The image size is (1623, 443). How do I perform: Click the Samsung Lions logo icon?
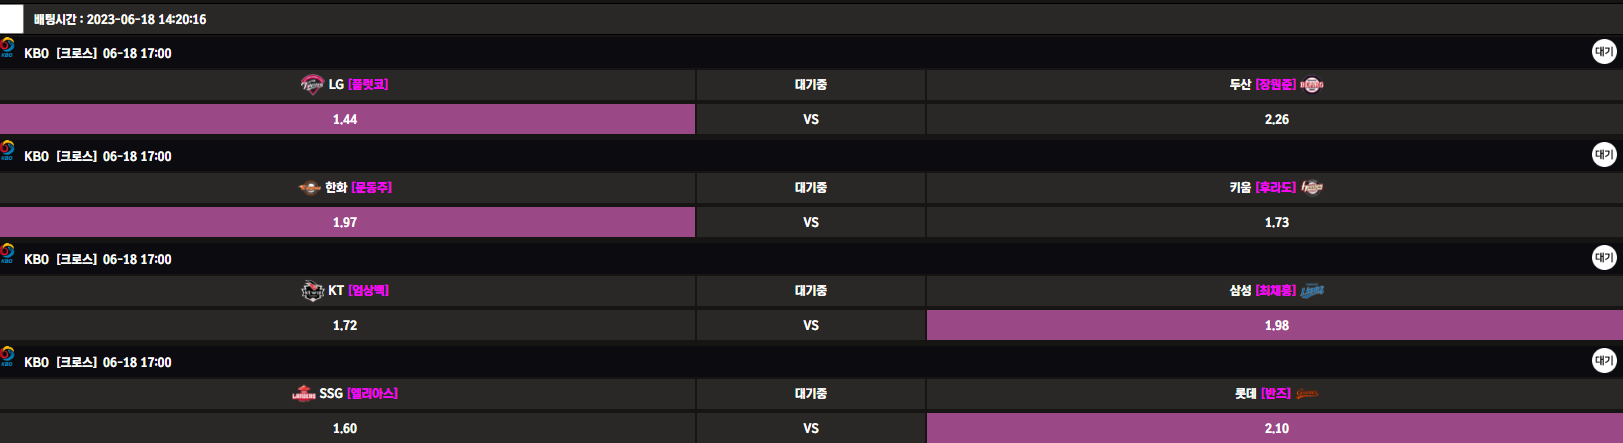1312,291
